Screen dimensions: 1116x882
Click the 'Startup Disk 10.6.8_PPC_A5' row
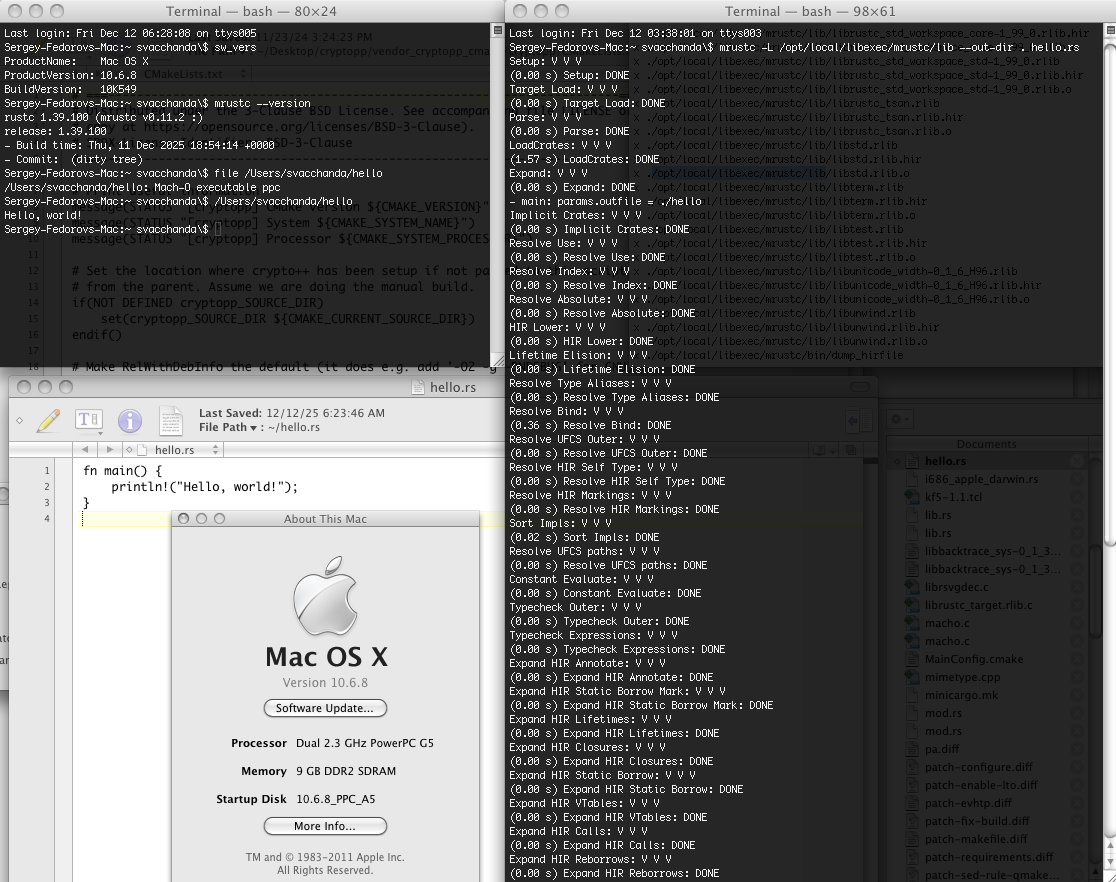(296, 799)
